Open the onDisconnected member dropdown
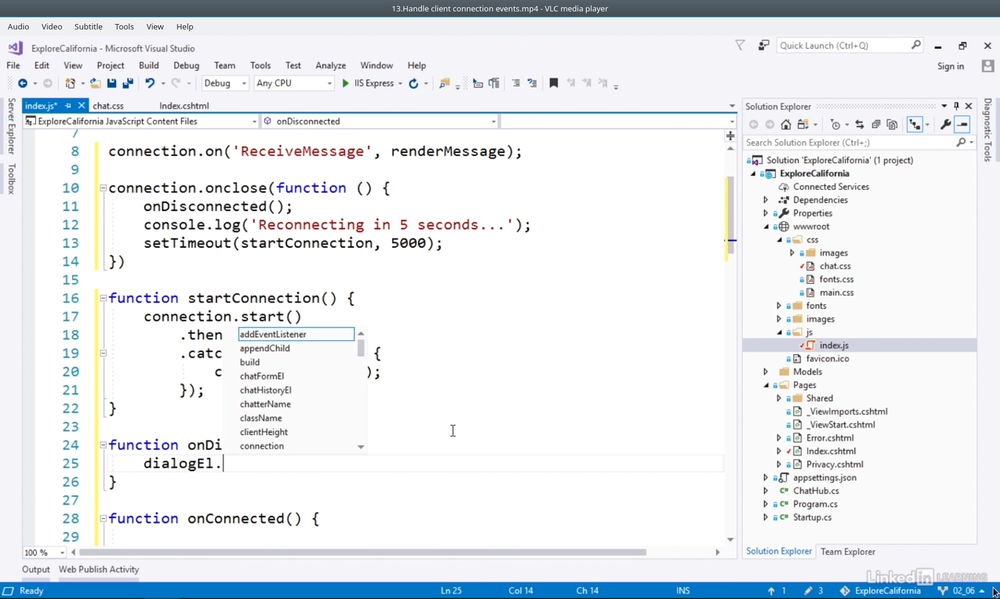1000x599 pixels. 379,121
